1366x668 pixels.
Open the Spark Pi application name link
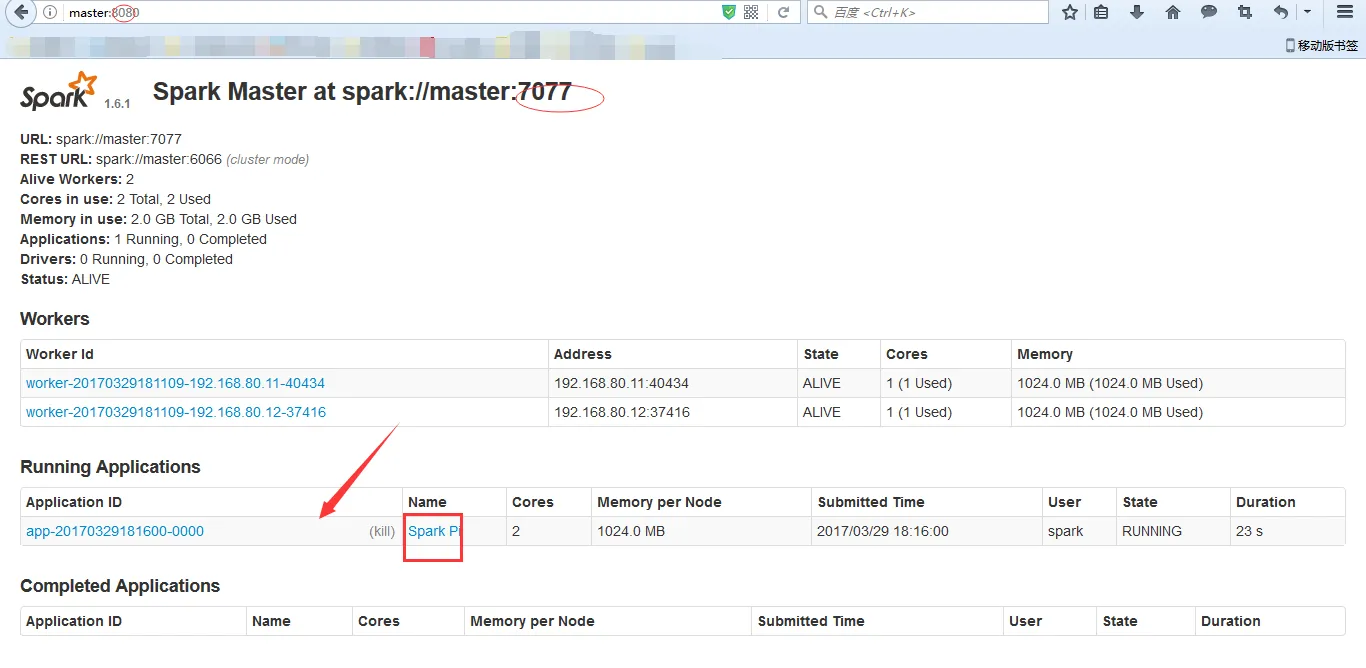coord(434,531)
